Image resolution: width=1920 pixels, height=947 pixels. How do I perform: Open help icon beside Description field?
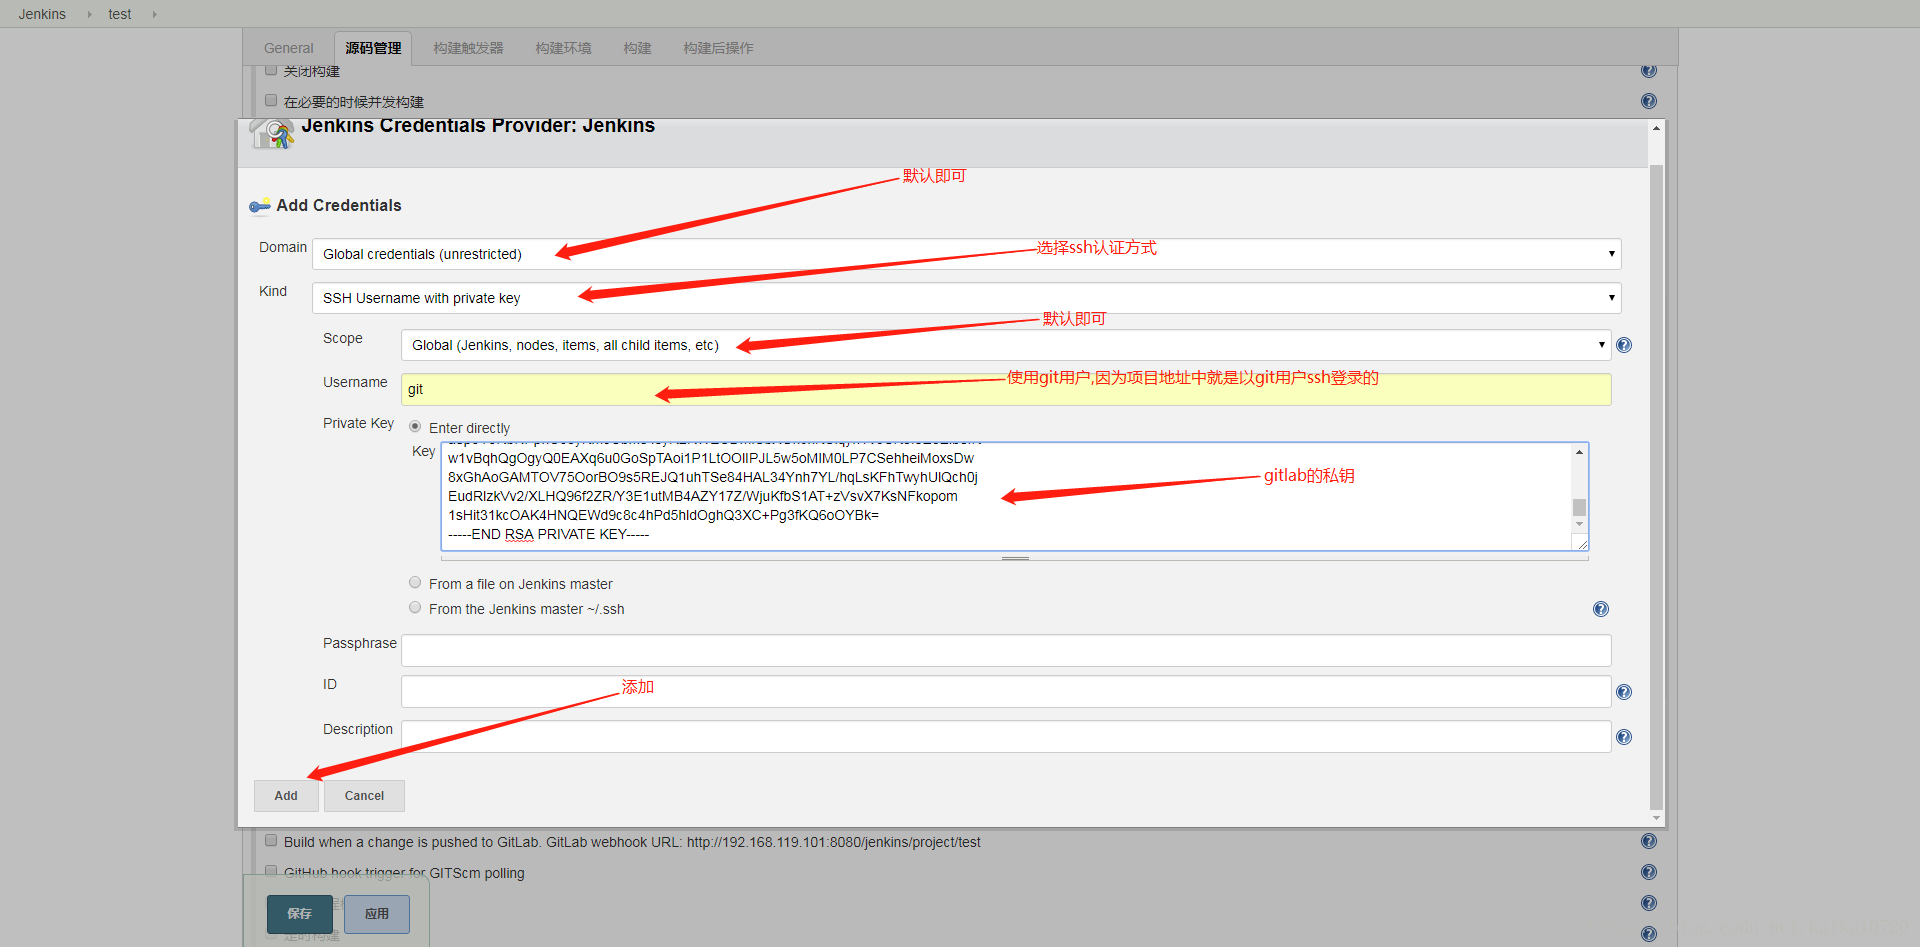point(1624,737)
